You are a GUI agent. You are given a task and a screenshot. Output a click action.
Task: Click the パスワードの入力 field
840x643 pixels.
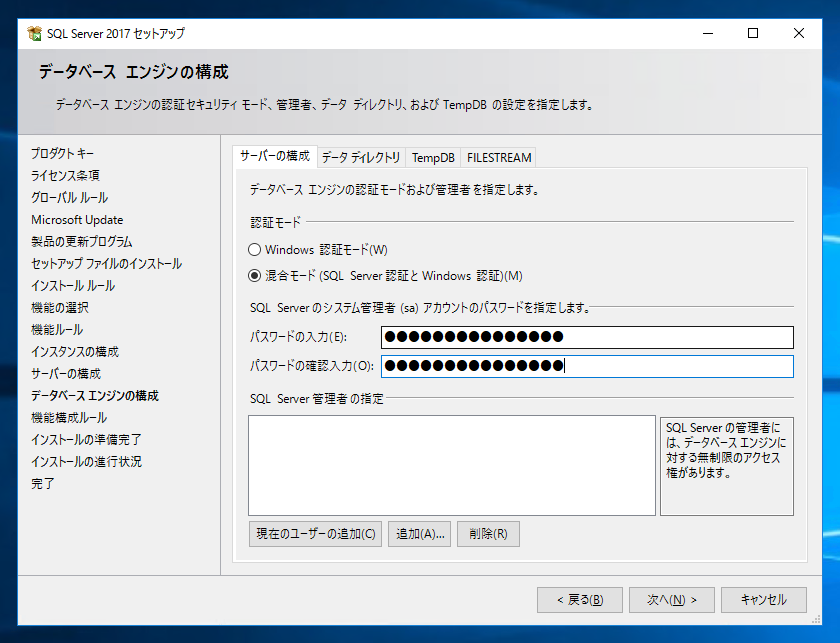pos(587,337)
